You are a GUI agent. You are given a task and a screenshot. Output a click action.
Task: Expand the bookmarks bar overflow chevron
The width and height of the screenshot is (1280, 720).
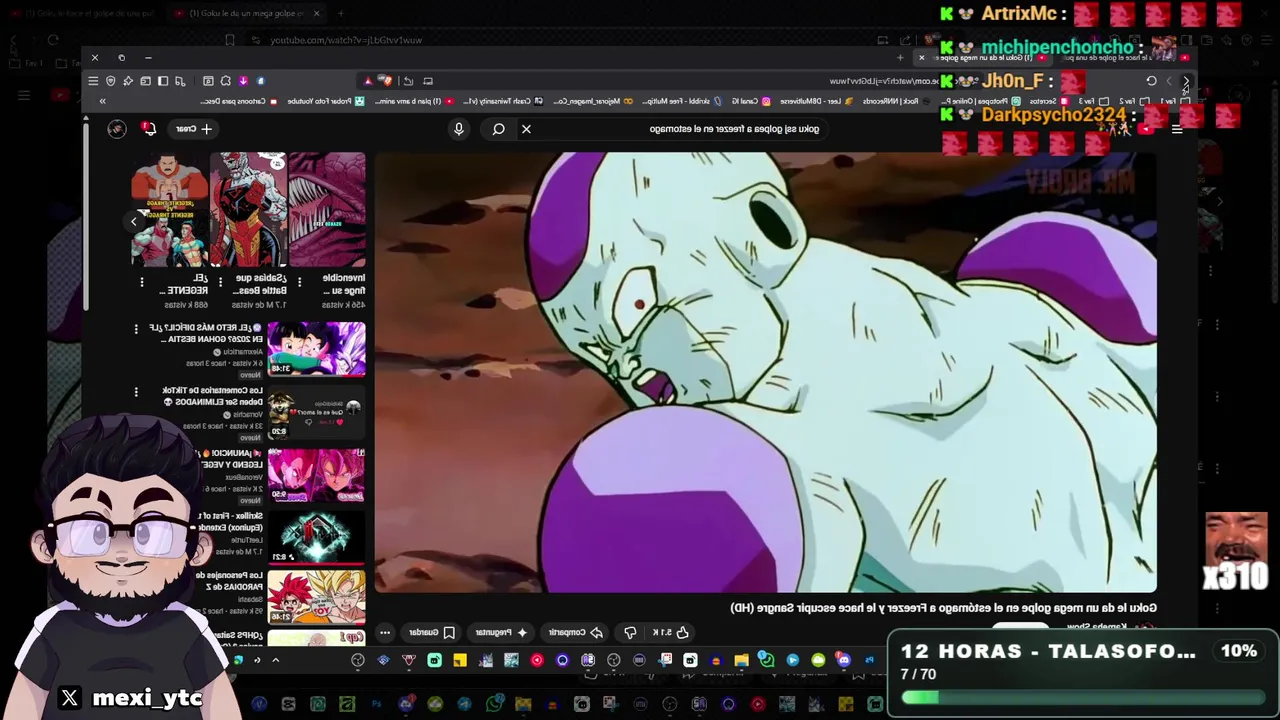[102, 101]
